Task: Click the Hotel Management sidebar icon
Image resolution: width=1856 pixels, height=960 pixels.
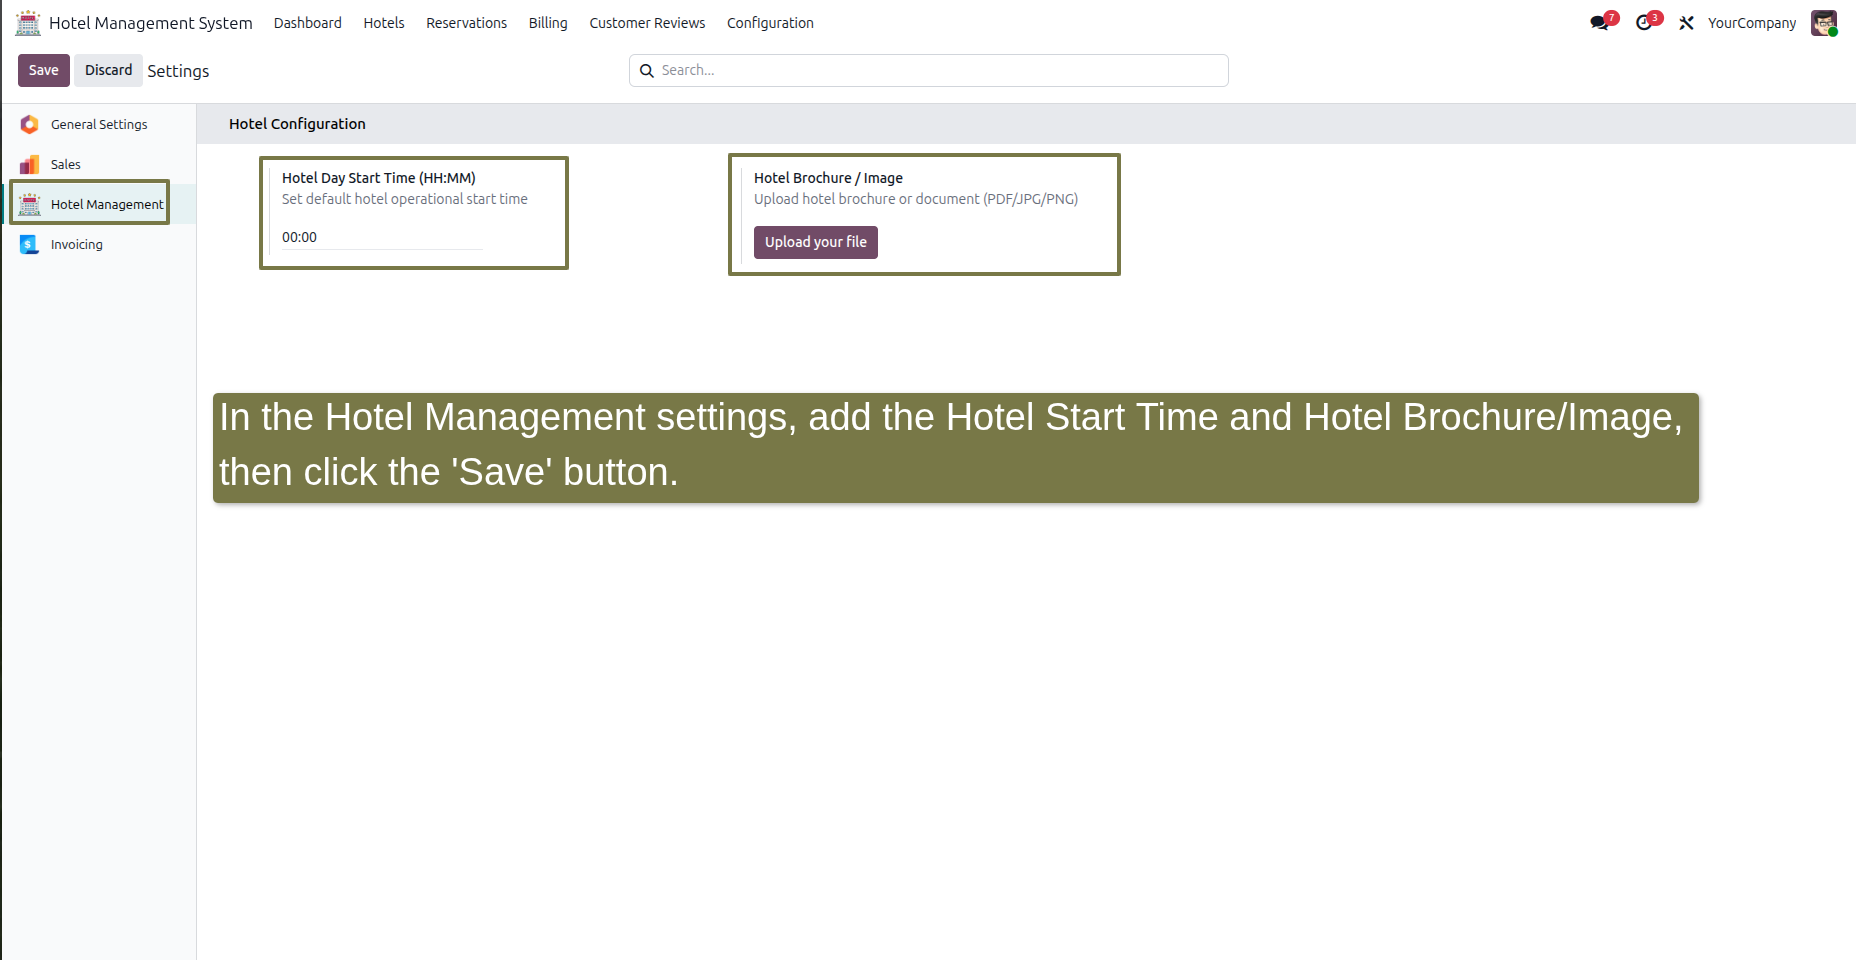Action: pos(30,204)
